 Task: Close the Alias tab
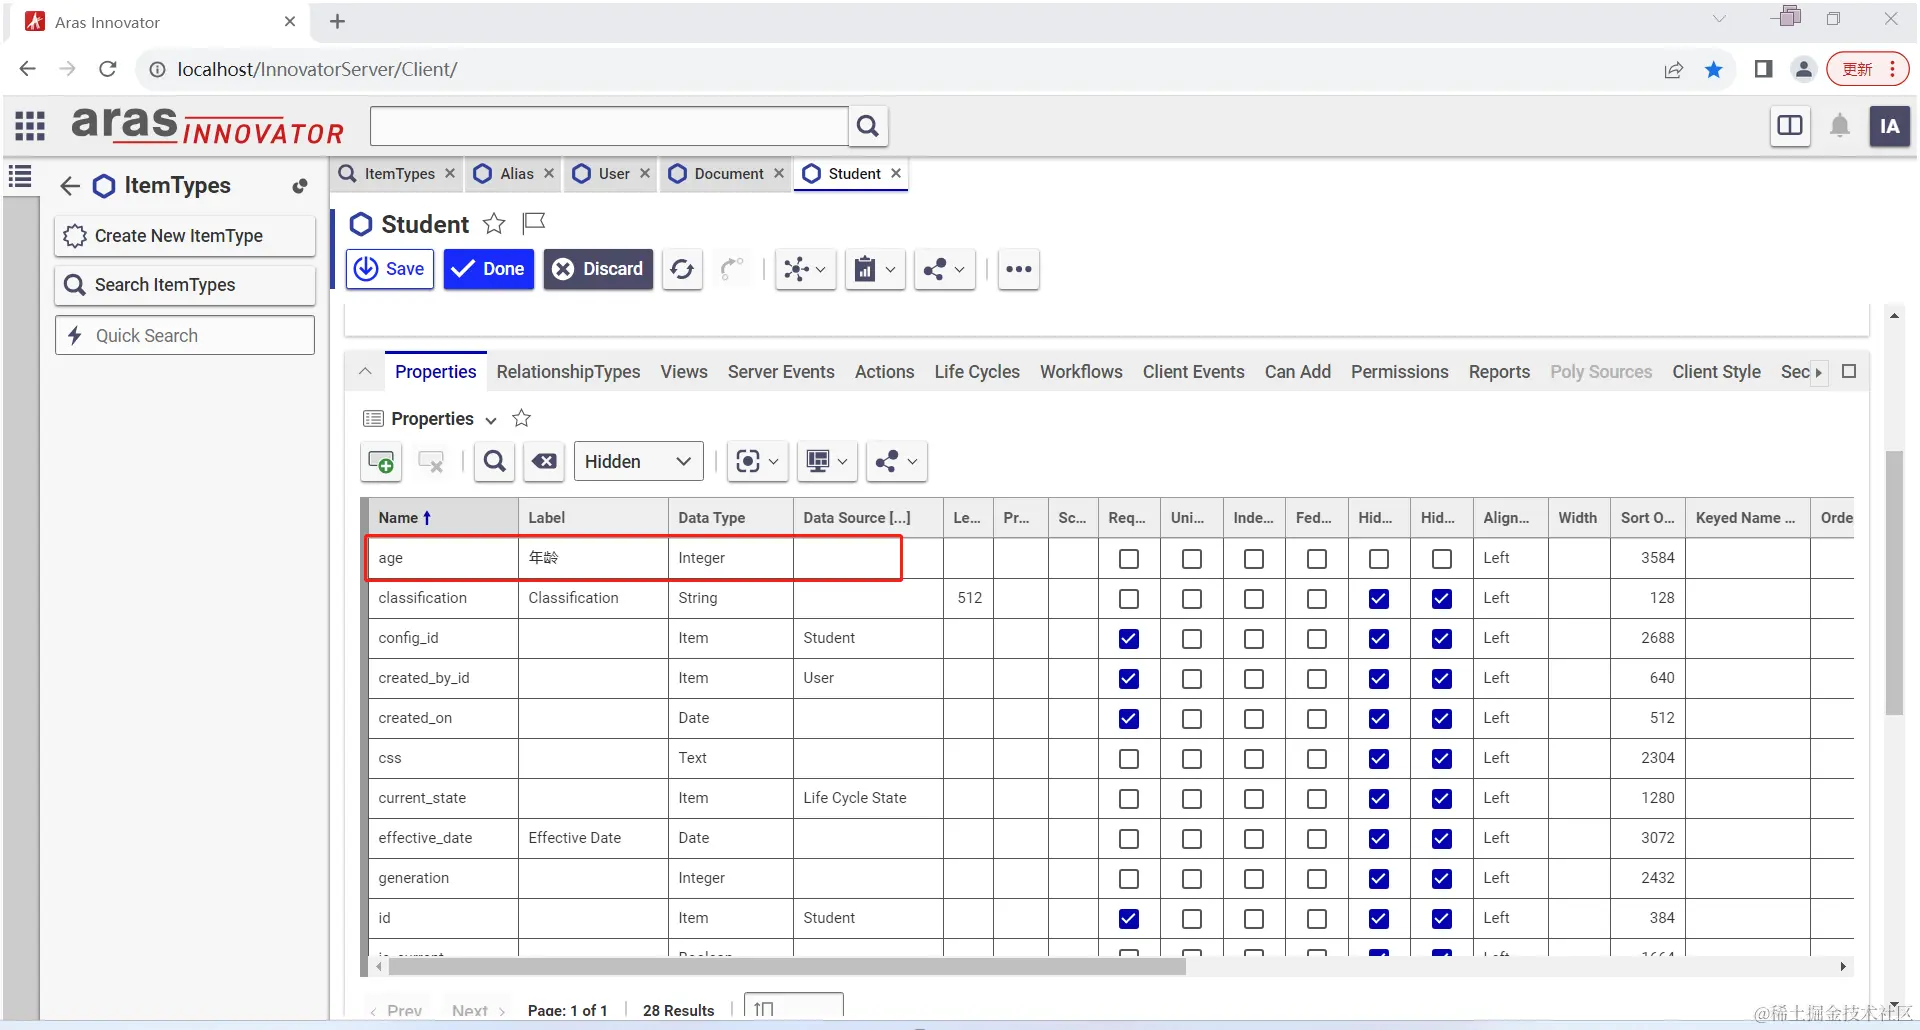(x=549, y=173)
